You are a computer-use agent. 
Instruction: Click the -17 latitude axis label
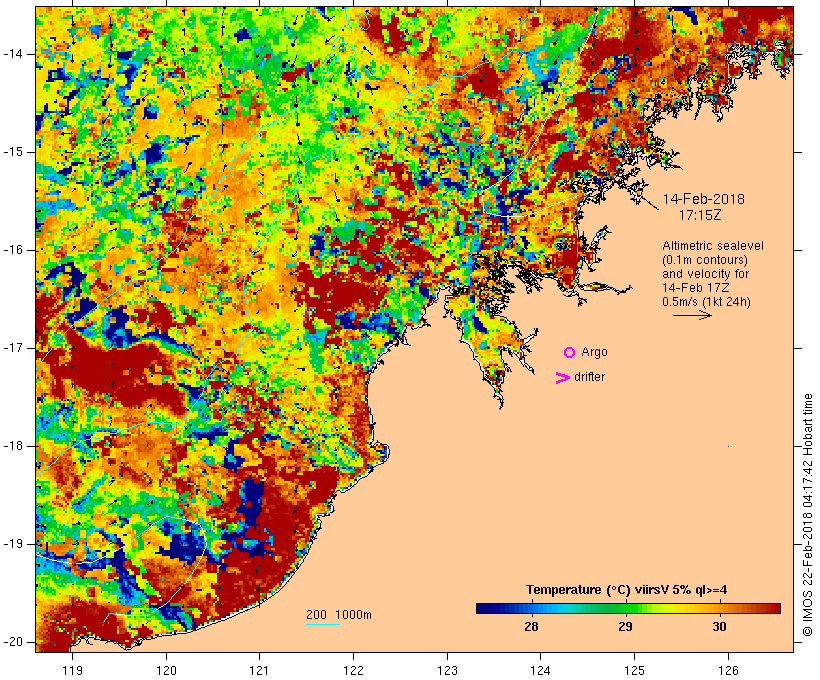click(x=13, y=348)
